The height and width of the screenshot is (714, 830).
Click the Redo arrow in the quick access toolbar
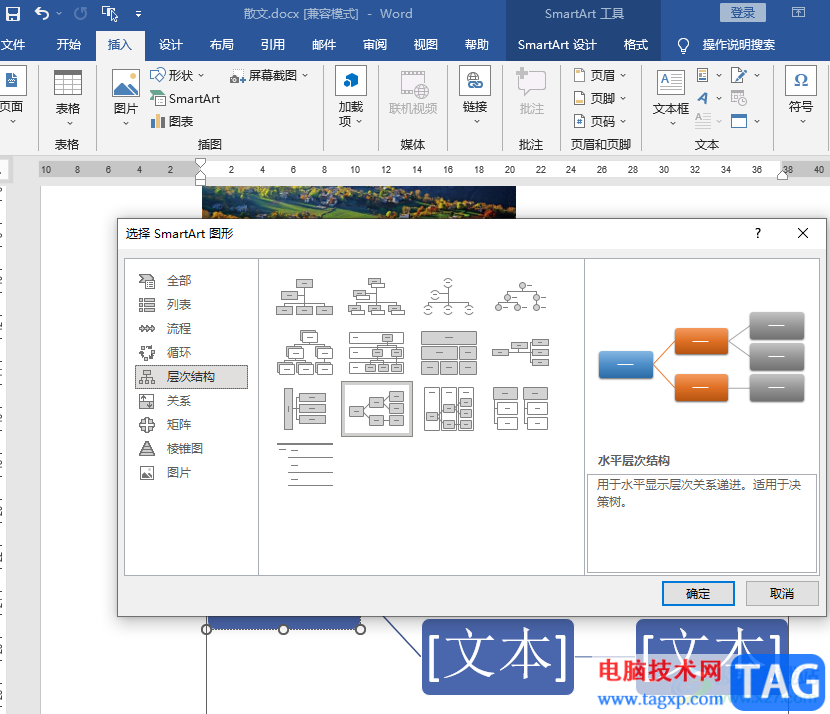[80, 13]
